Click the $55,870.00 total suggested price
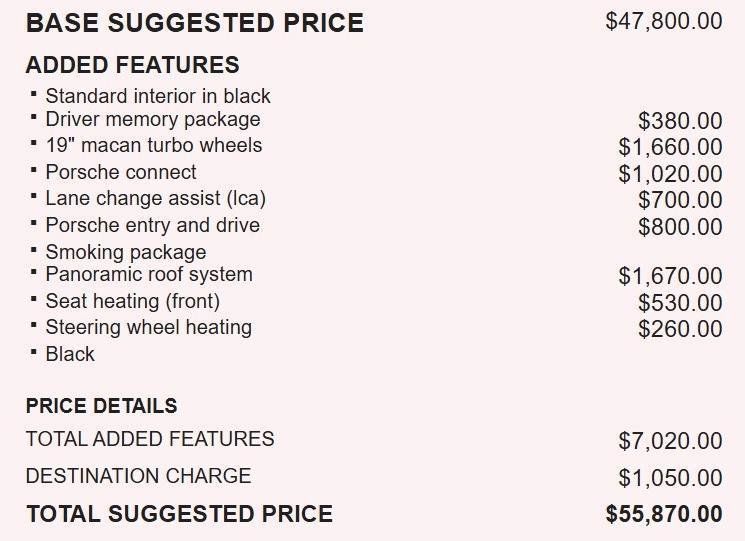The image size is (745, 541). click(x=663, y=514)
